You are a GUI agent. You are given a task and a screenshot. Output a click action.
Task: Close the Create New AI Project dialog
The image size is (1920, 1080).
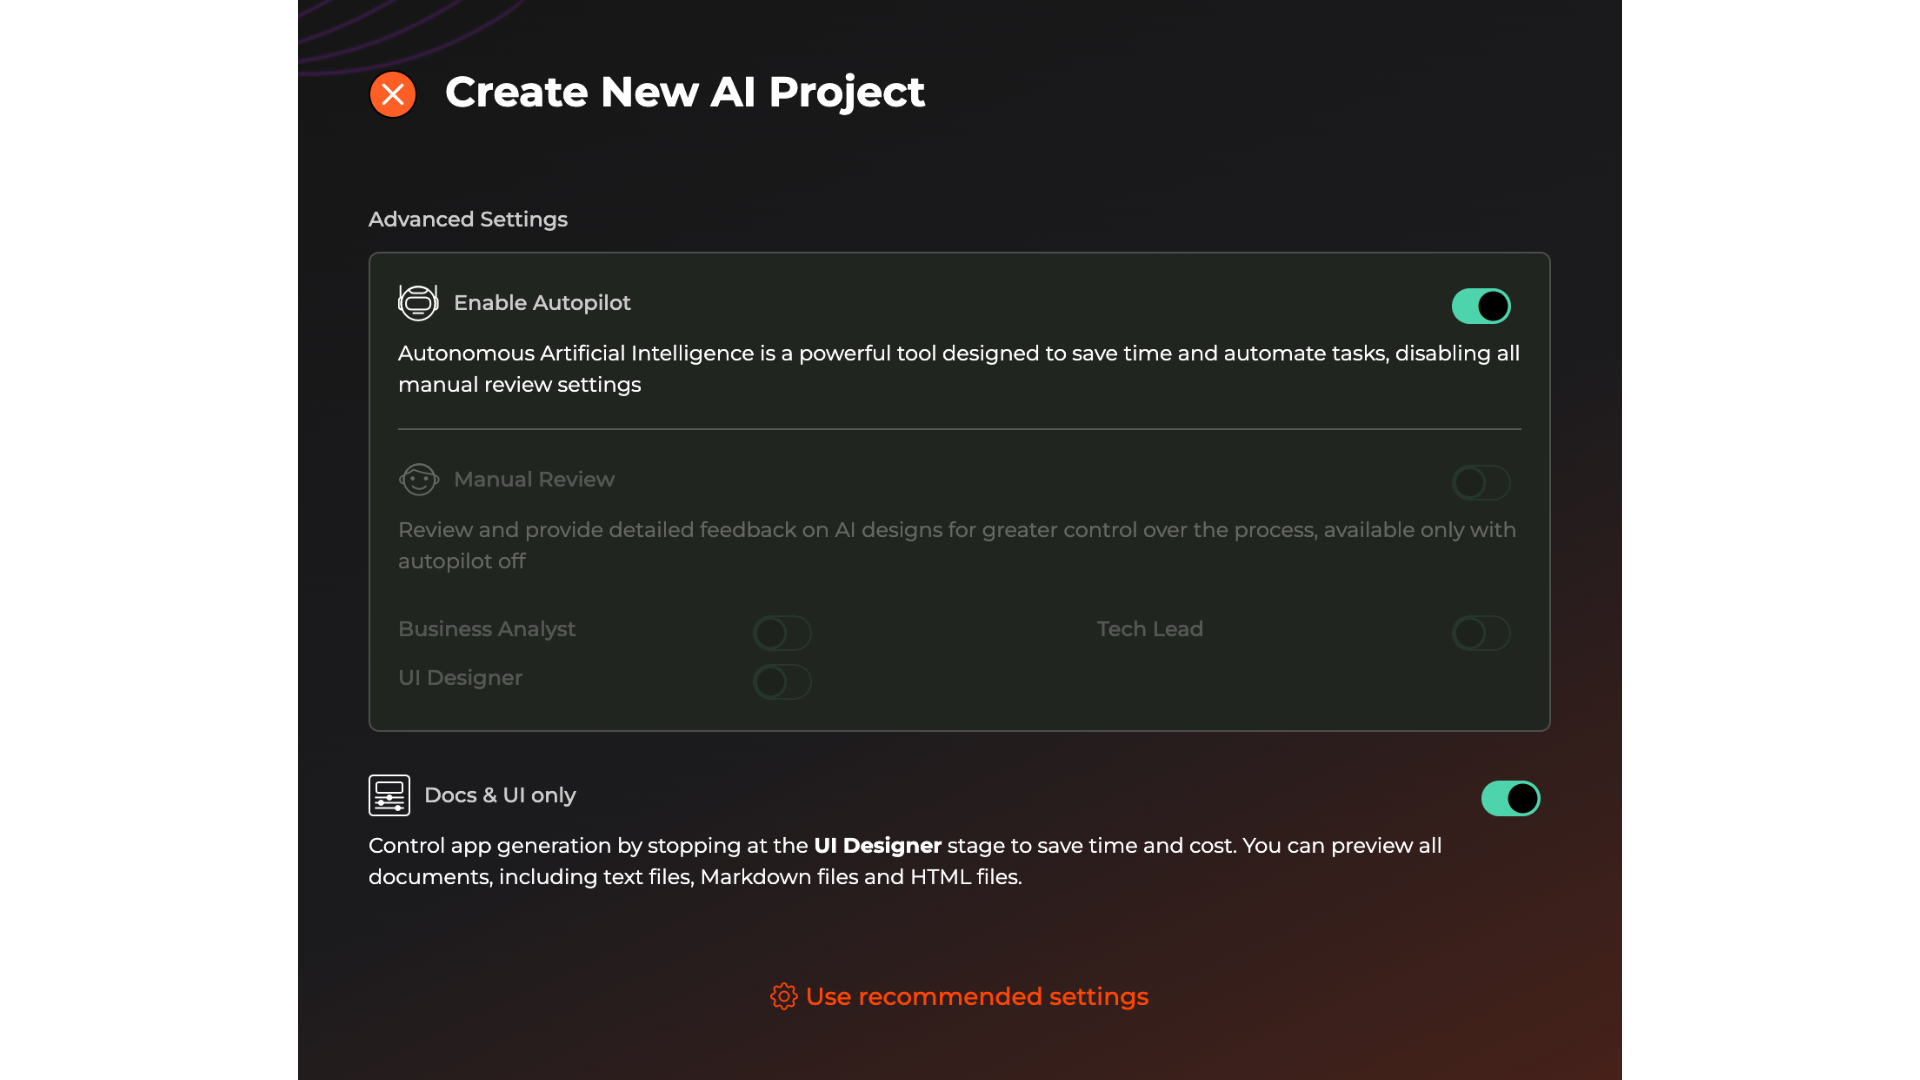tap(393, 95)
